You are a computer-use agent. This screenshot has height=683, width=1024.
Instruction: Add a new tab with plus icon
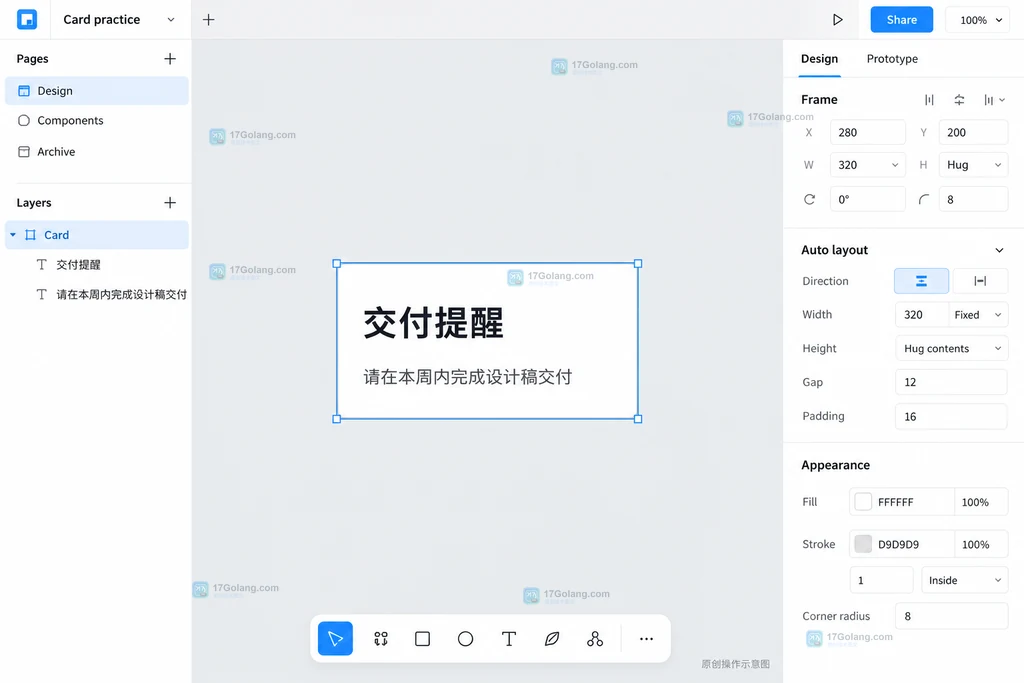click(208, 20)
